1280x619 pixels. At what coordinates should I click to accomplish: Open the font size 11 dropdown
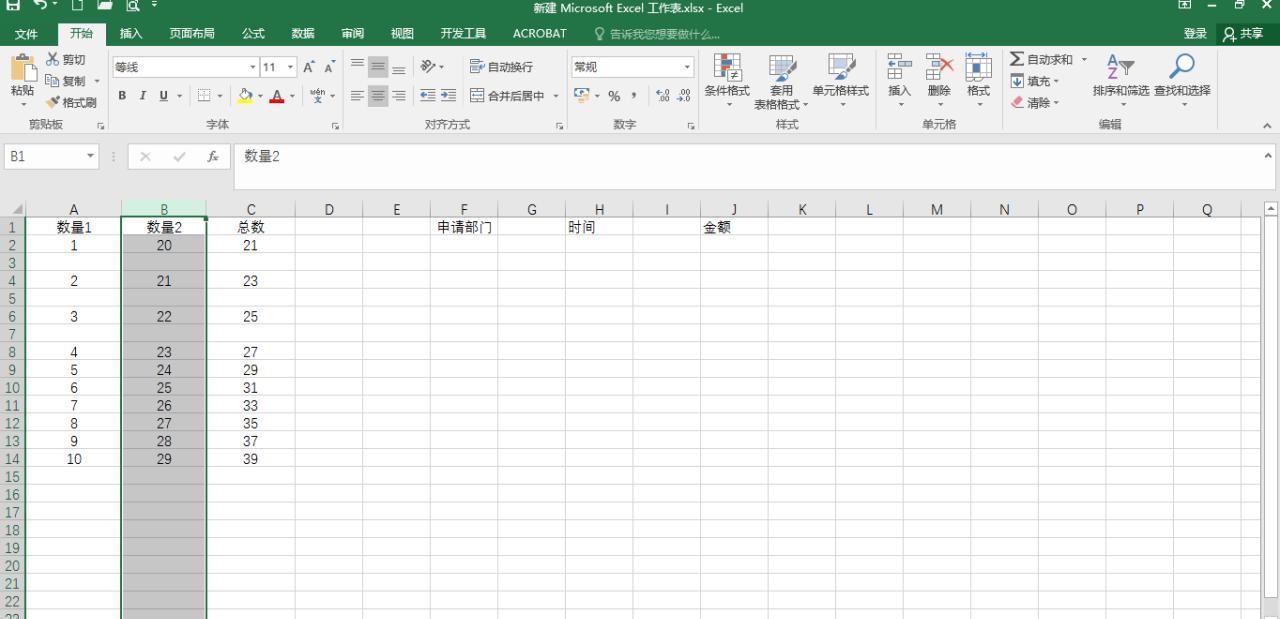291,67
